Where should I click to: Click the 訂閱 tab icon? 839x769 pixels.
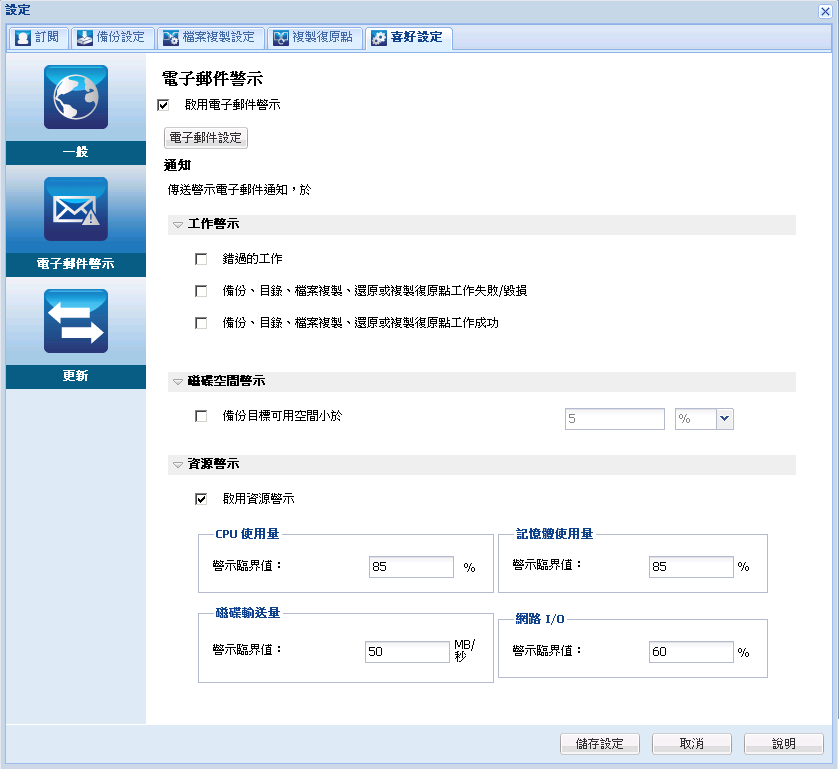click(x=23, y=38)
